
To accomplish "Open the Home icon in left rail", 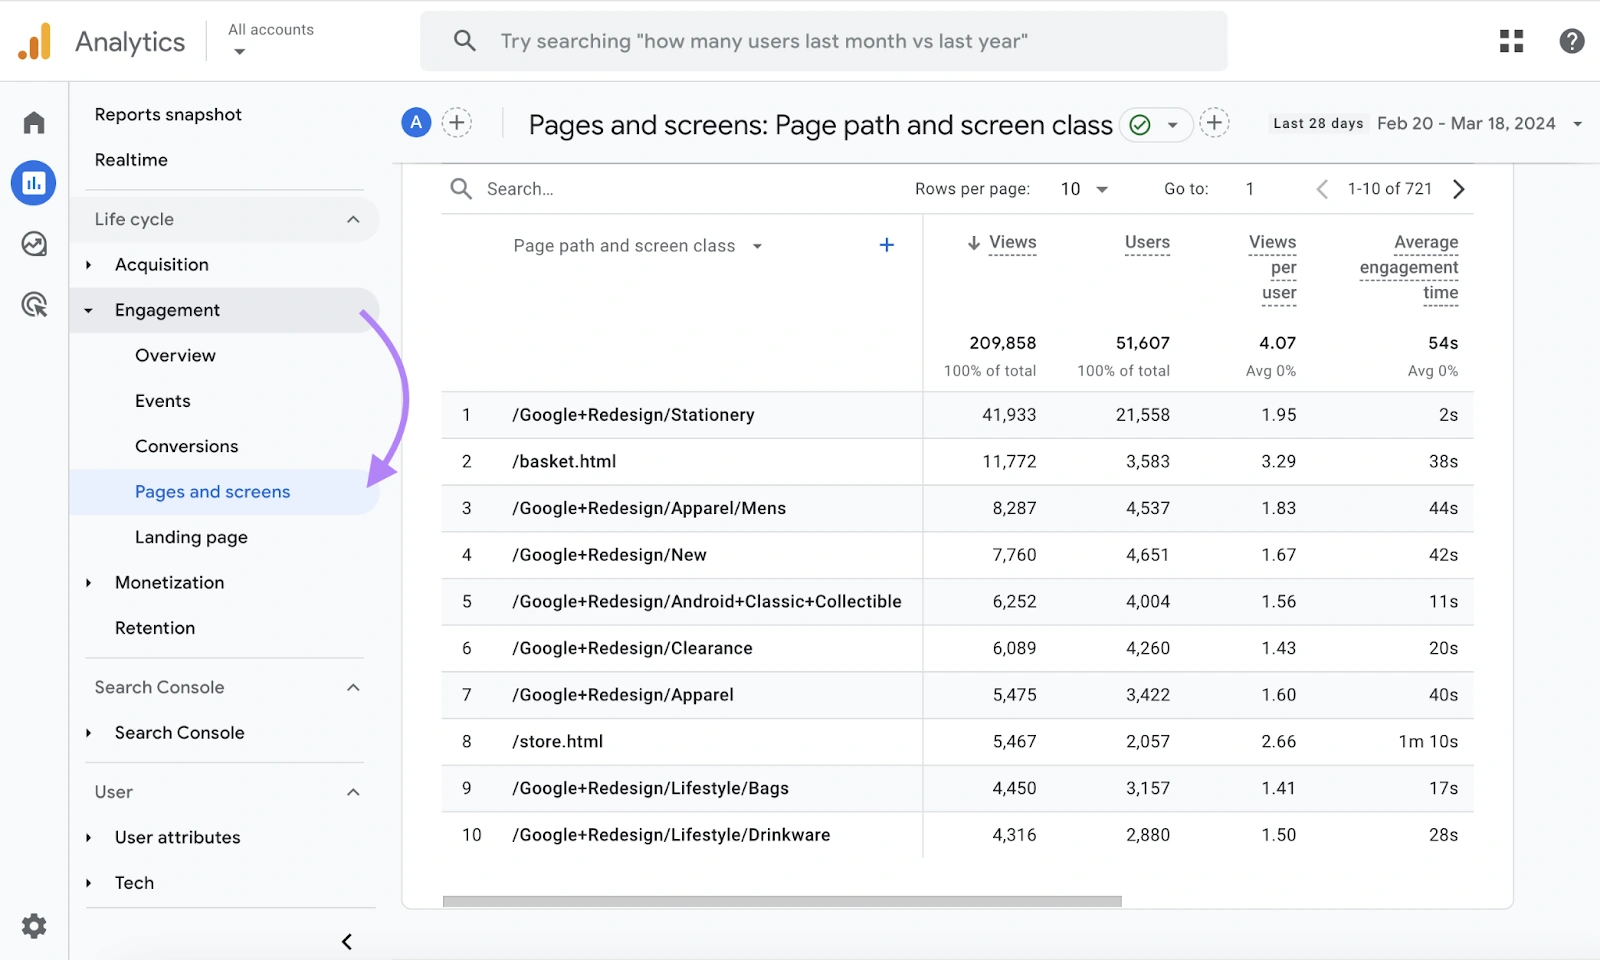I will click(34, 122).
